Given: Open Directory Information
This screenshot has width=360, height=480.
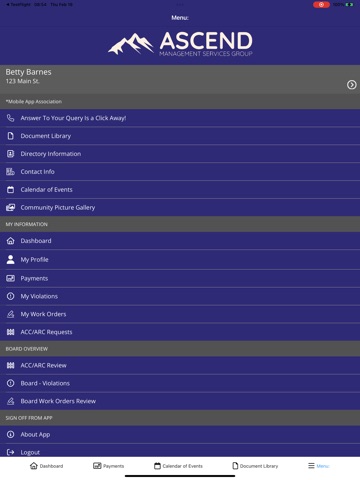Looking at the screenshot, I should [180, 154].
